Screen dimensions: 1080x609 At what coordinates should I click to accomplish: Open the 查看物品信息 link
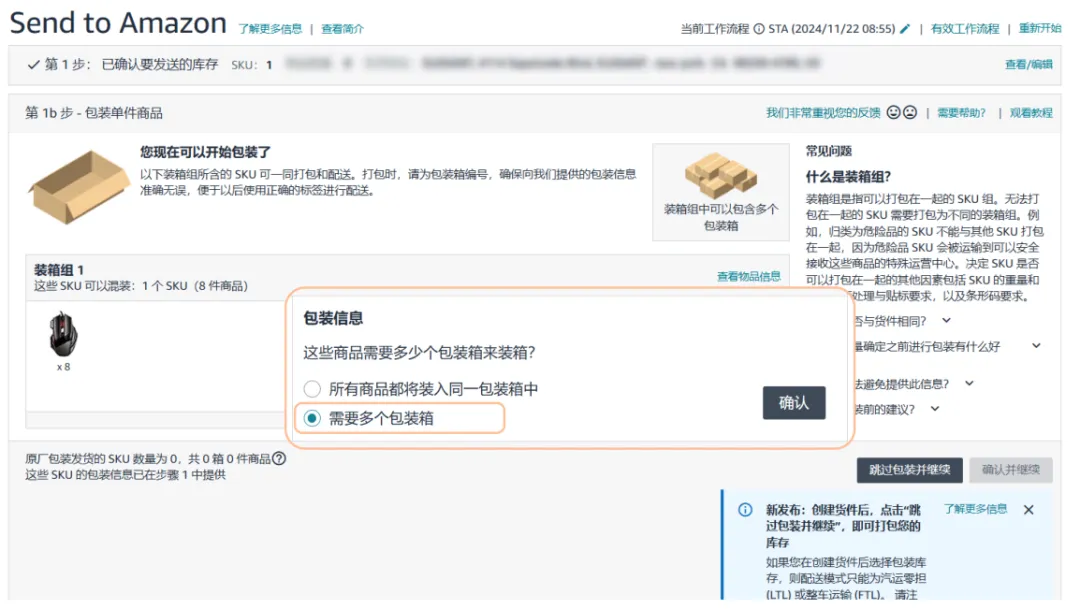tap(749, 276)
